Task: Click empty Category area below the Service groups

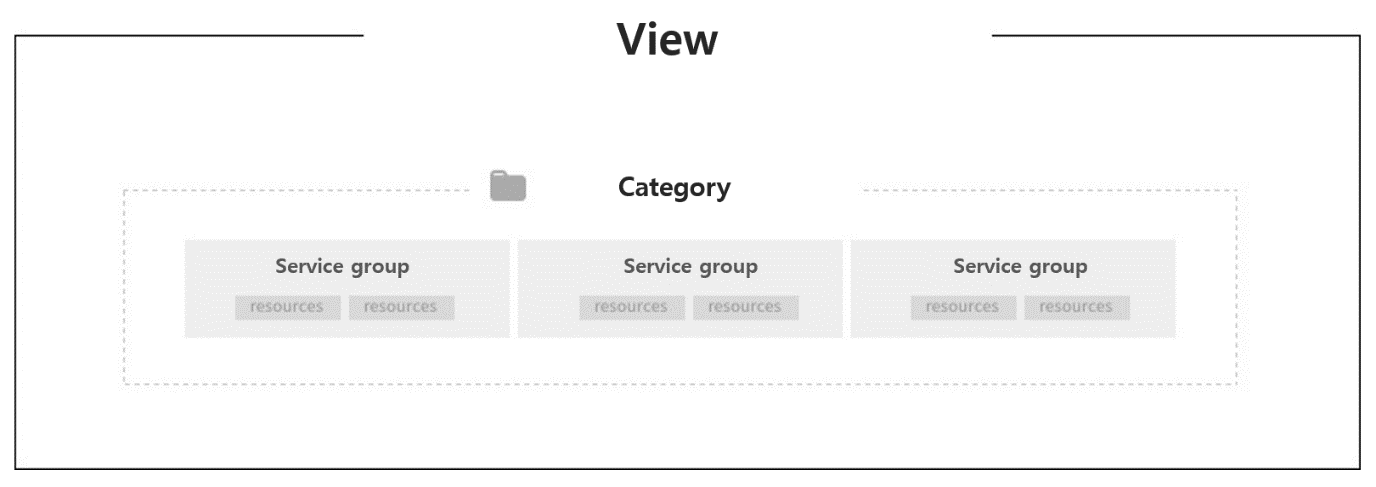Action: pos(680,361)
